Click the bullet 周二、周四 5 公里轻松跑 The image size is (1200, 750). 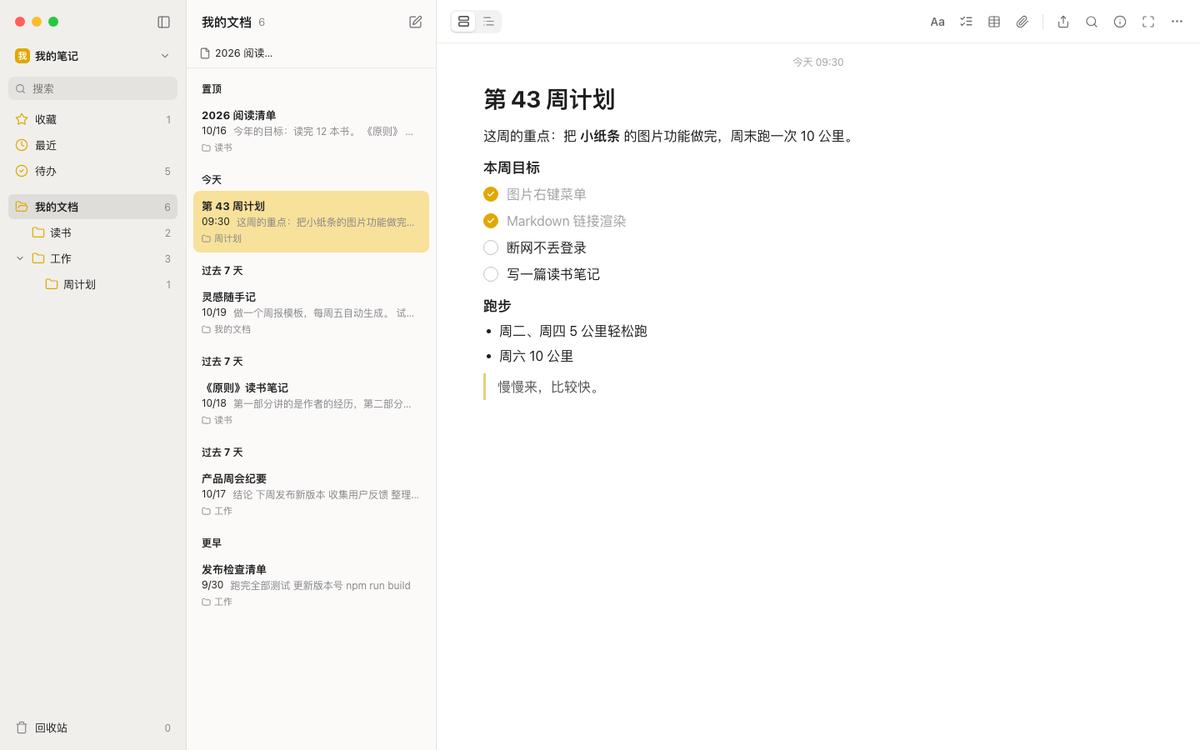(573, 331)
